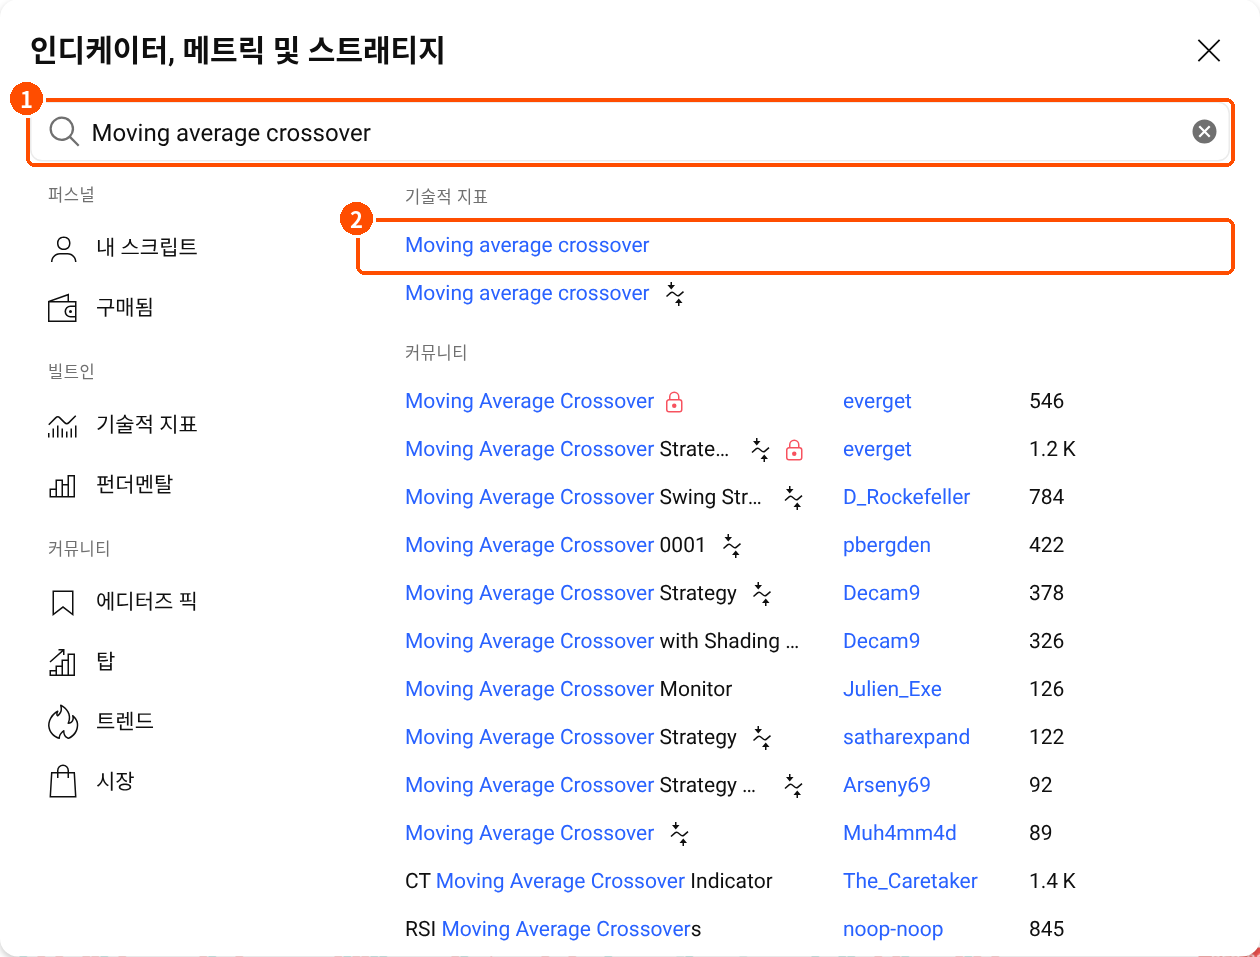This screenshot has height=957, width=1260.
Task: Click the magnifier search icon
Action: 64,131
